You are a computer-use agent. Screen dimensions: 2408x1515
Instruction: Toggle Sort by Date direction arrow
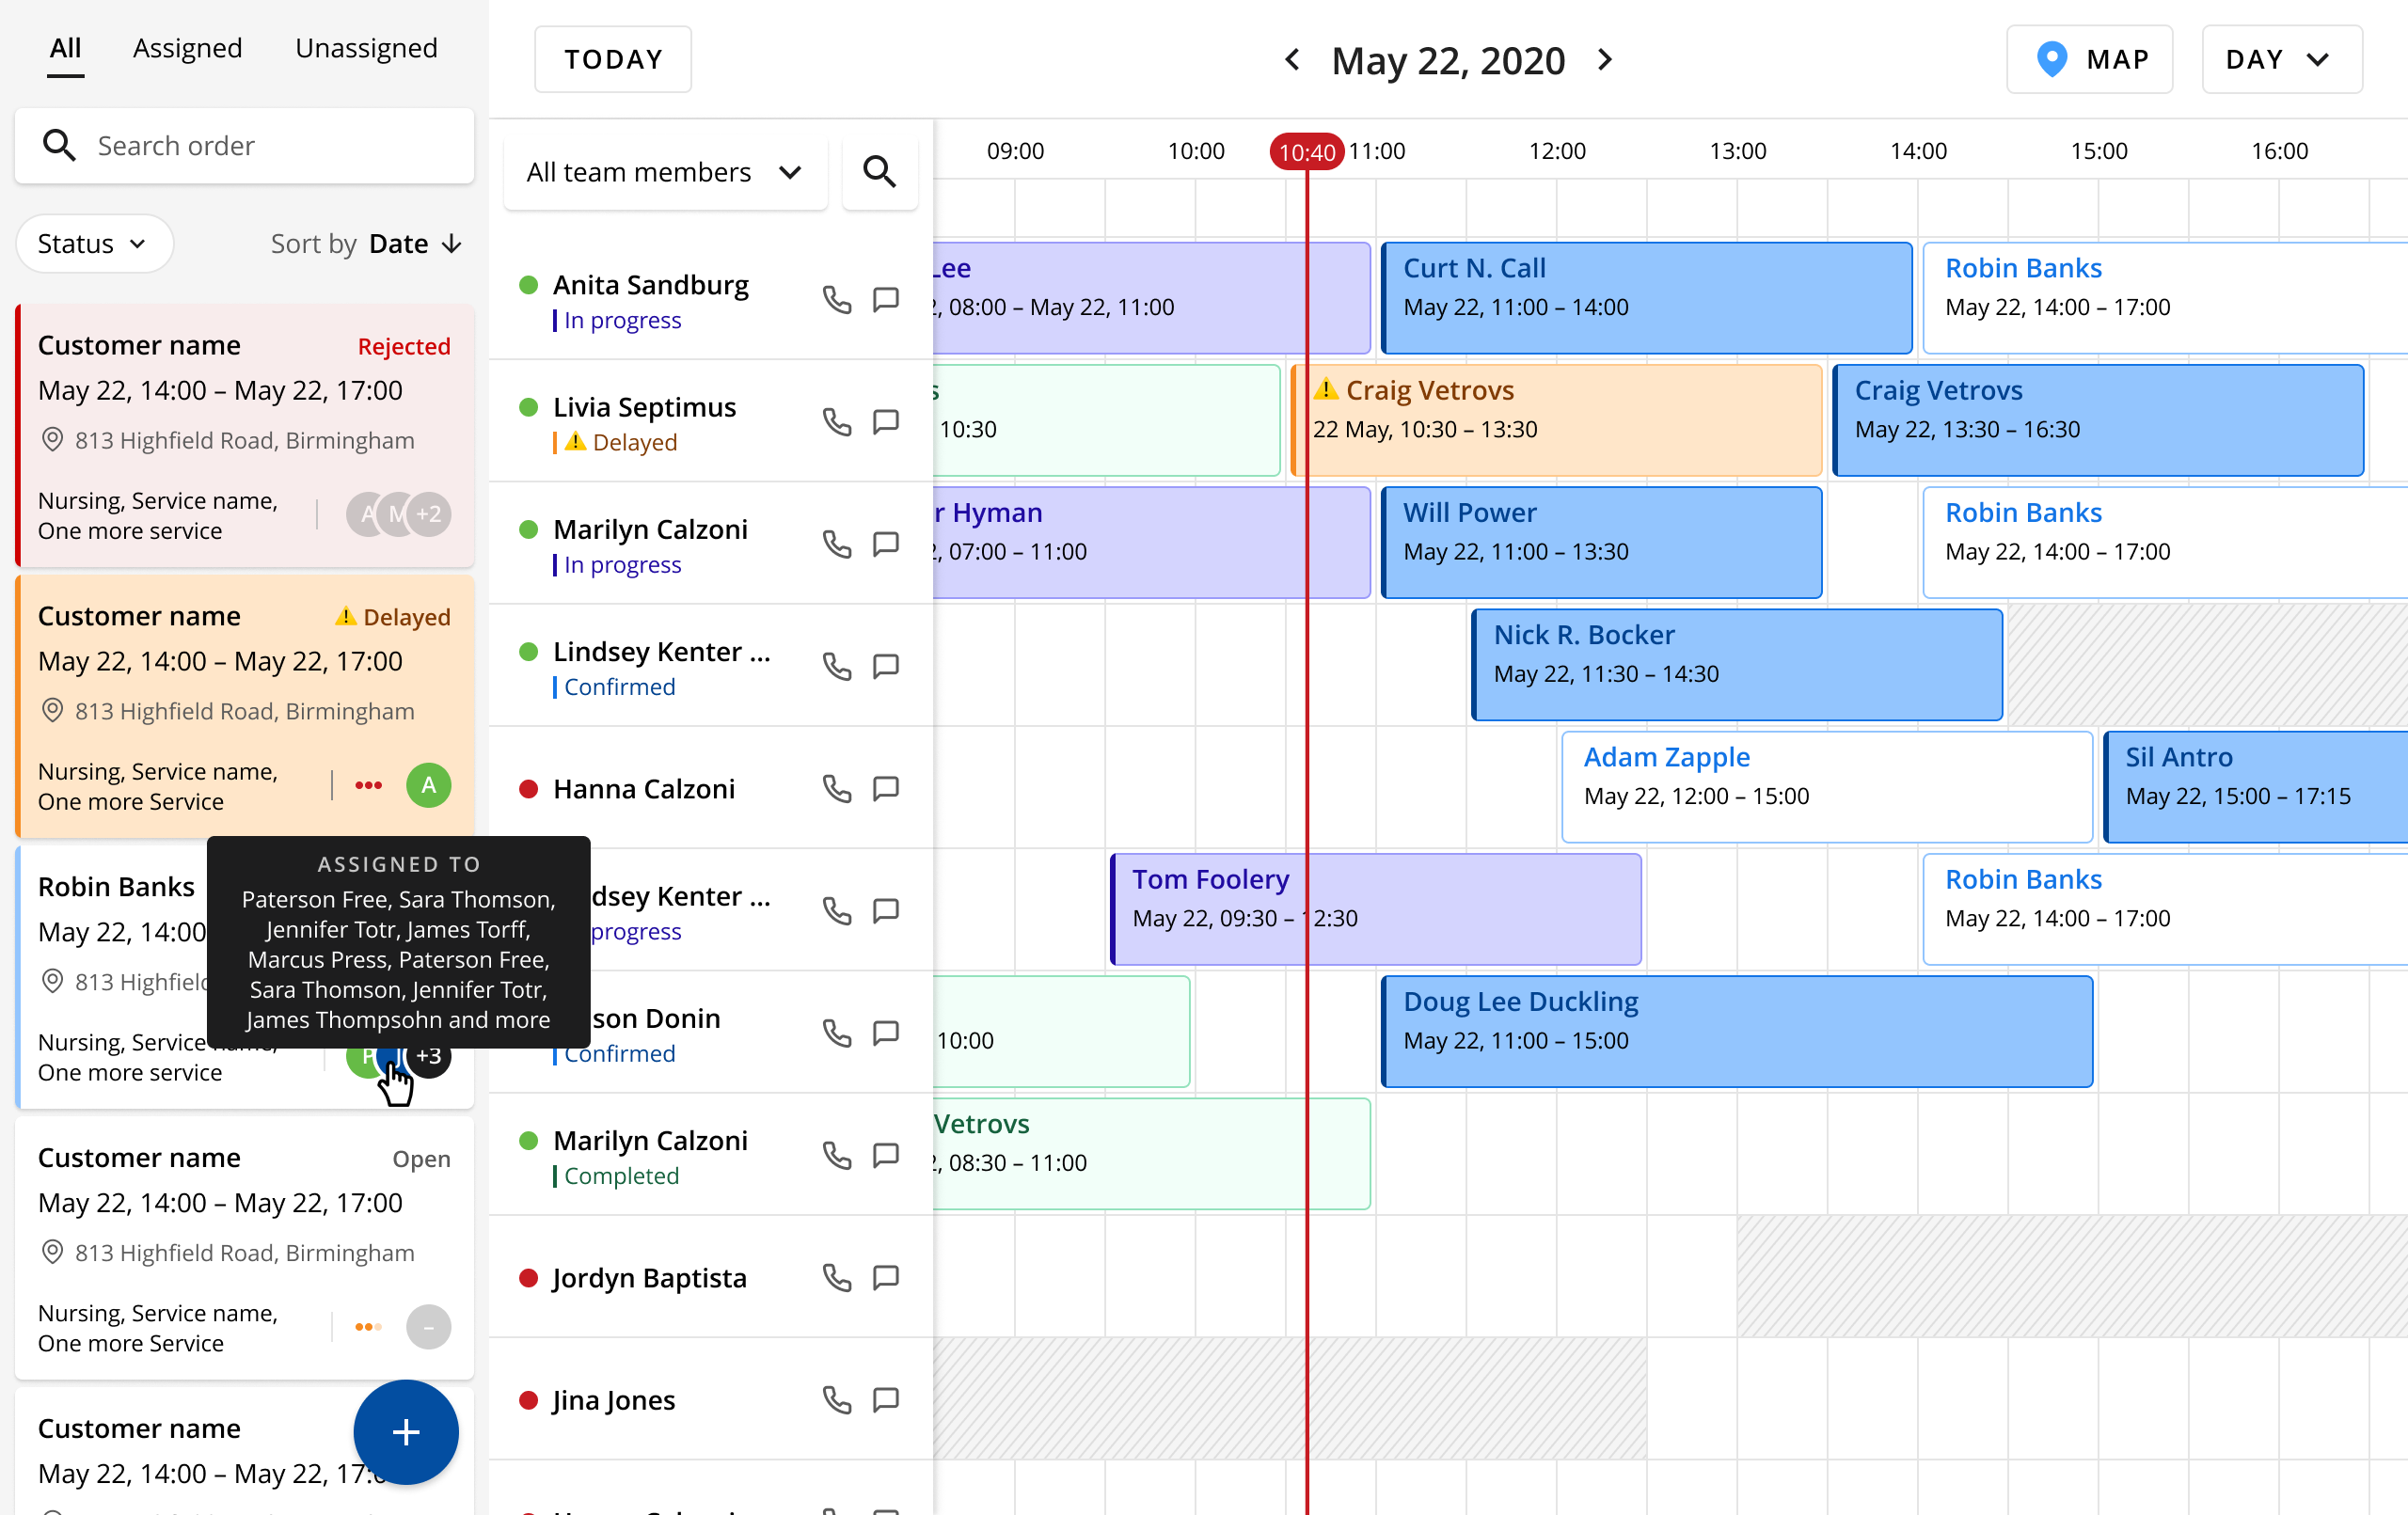[452, 244]
